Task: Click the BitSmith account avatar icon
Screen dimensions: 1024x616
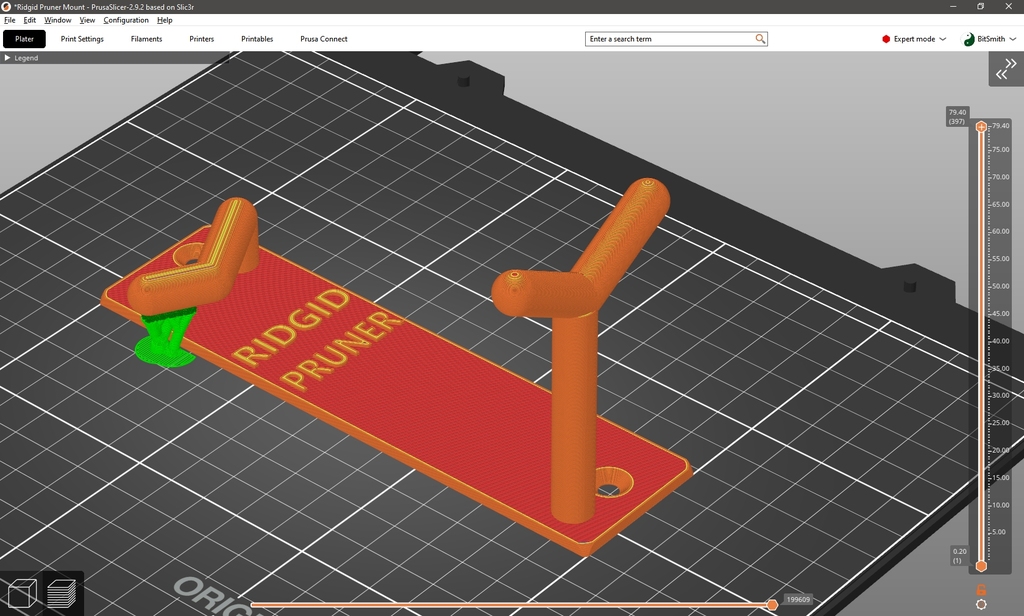Action: [x=968, y=39]
